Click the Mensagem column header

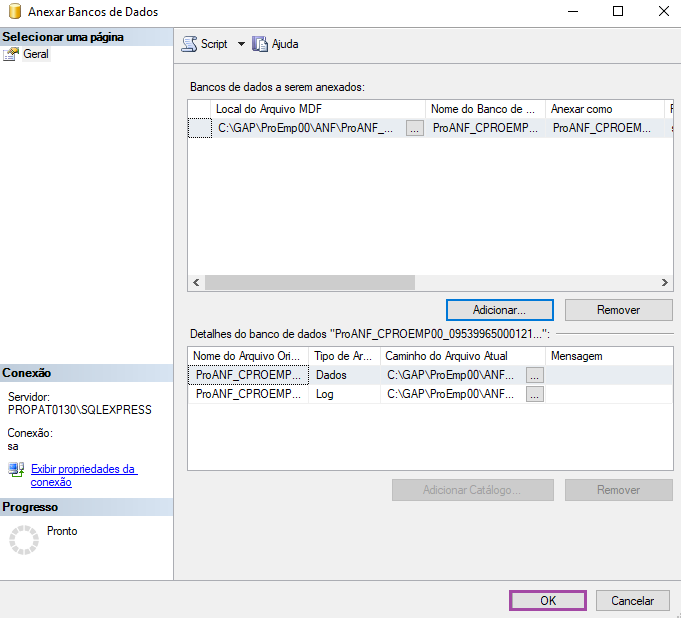[609, 356]
